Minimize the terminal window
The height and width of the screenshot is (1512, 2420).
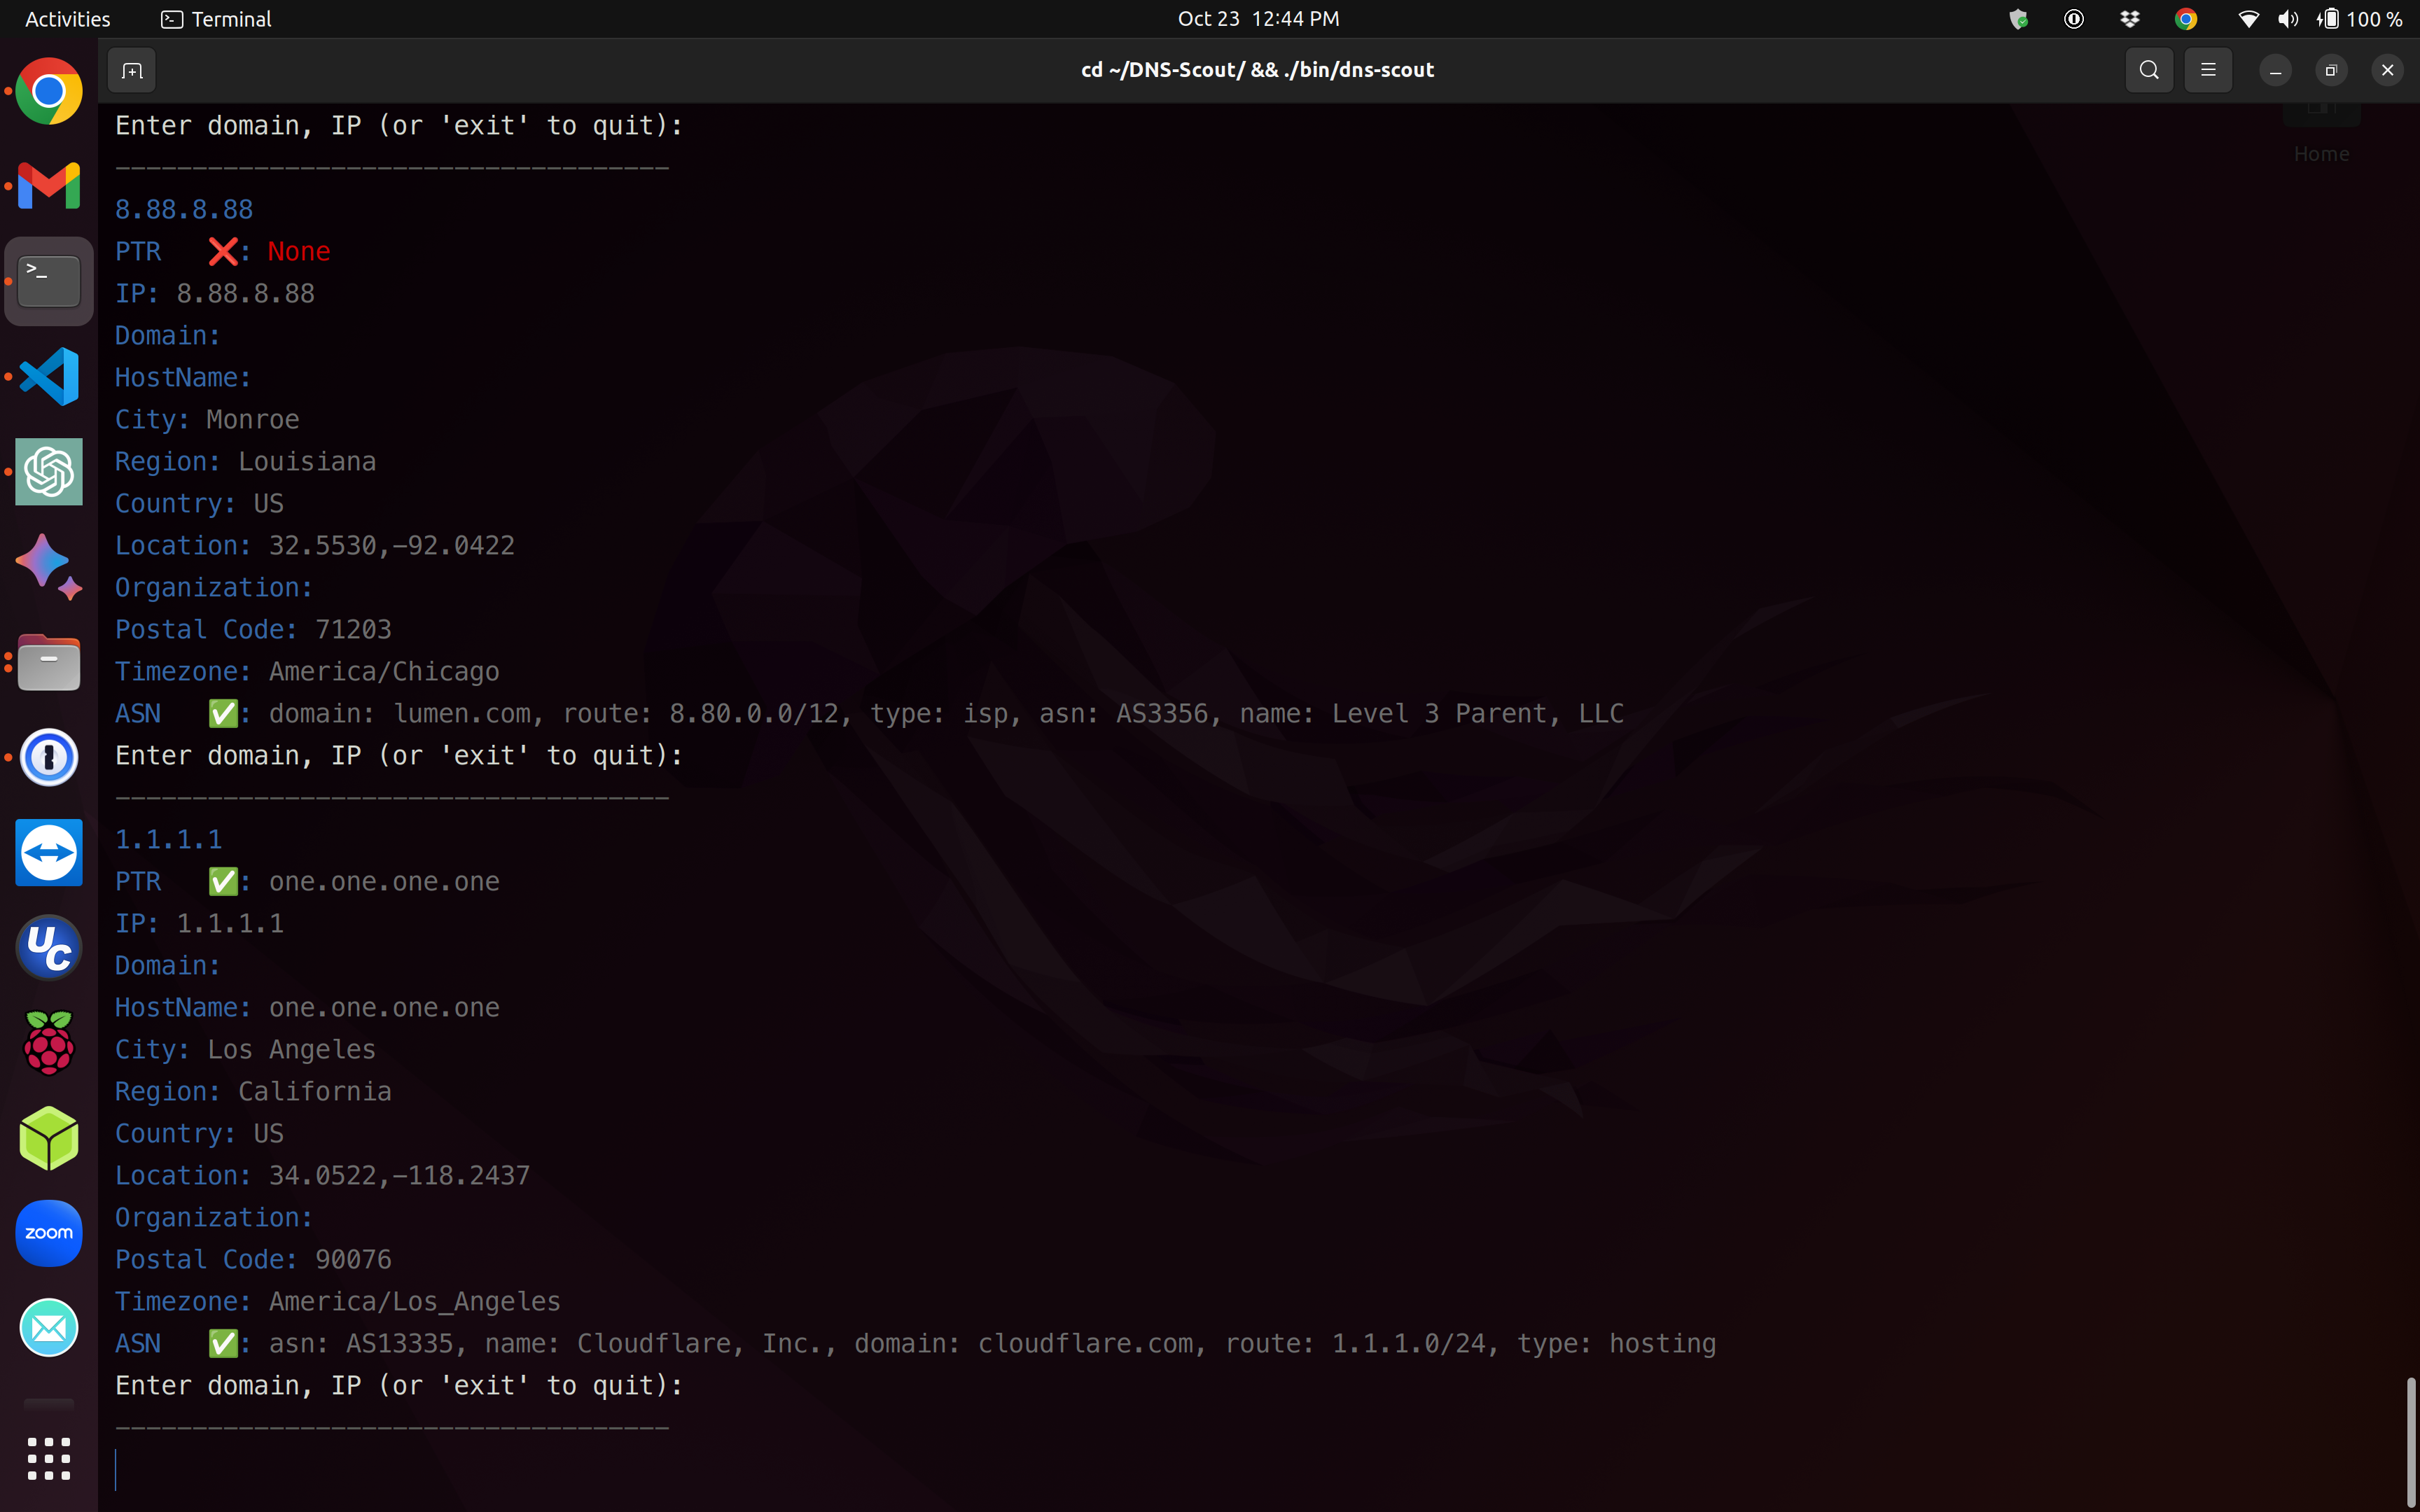pos(2275,70)
